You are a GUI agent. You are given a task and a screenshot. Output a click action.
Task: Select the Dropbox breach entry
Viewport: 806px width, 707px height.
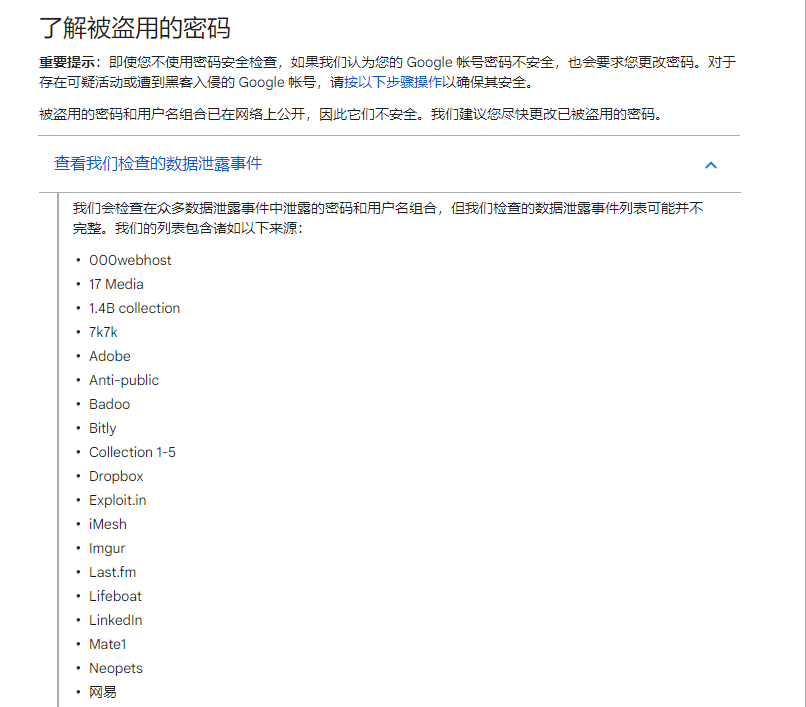(116, 476)
